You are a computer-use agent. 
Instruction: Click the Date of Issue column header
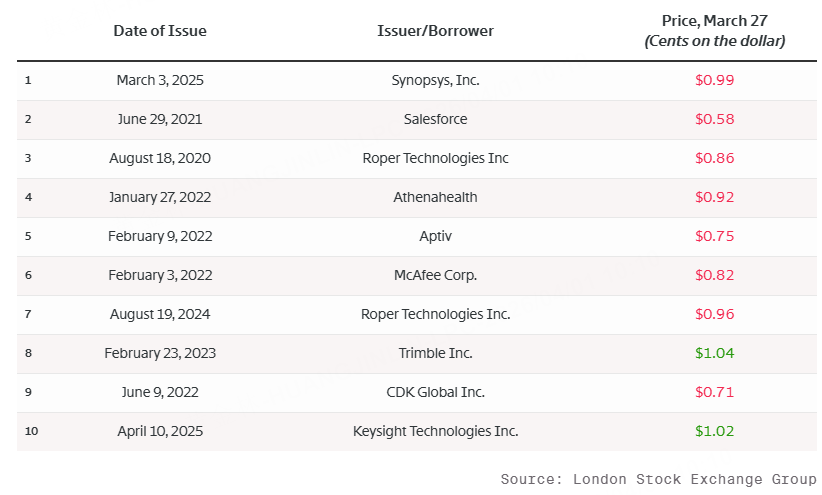[x=160, y=31]
